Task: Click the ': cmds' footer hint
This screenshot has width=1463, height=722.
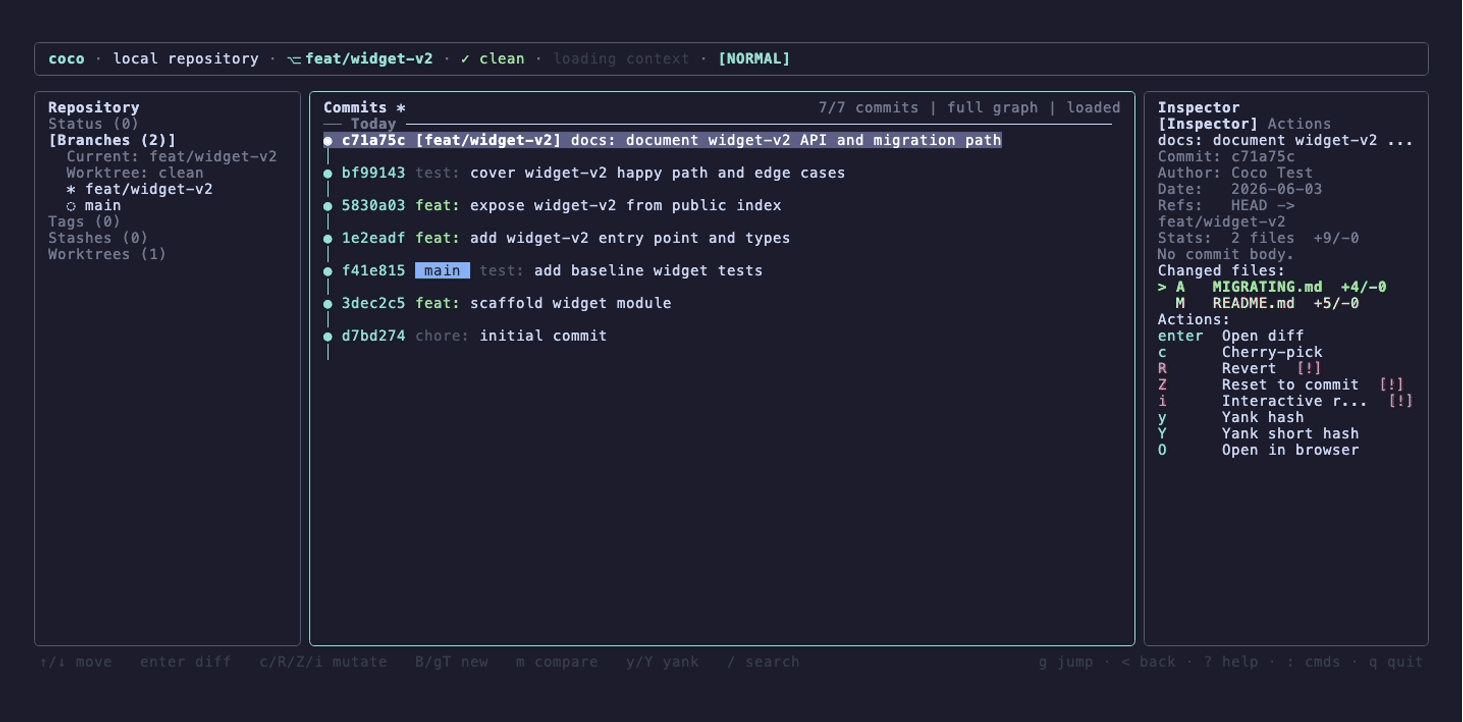Action: click(1313, 662)
